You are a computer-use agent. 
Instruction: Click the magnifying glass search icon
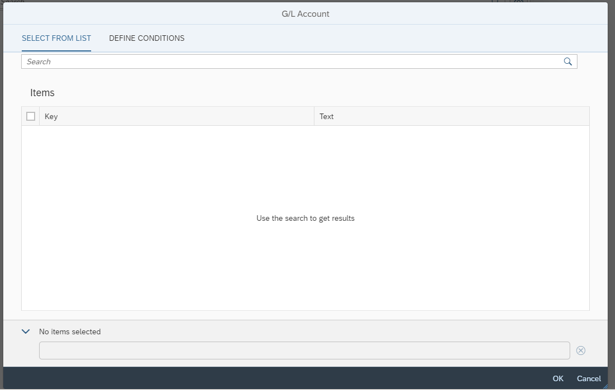click(568, 62)
